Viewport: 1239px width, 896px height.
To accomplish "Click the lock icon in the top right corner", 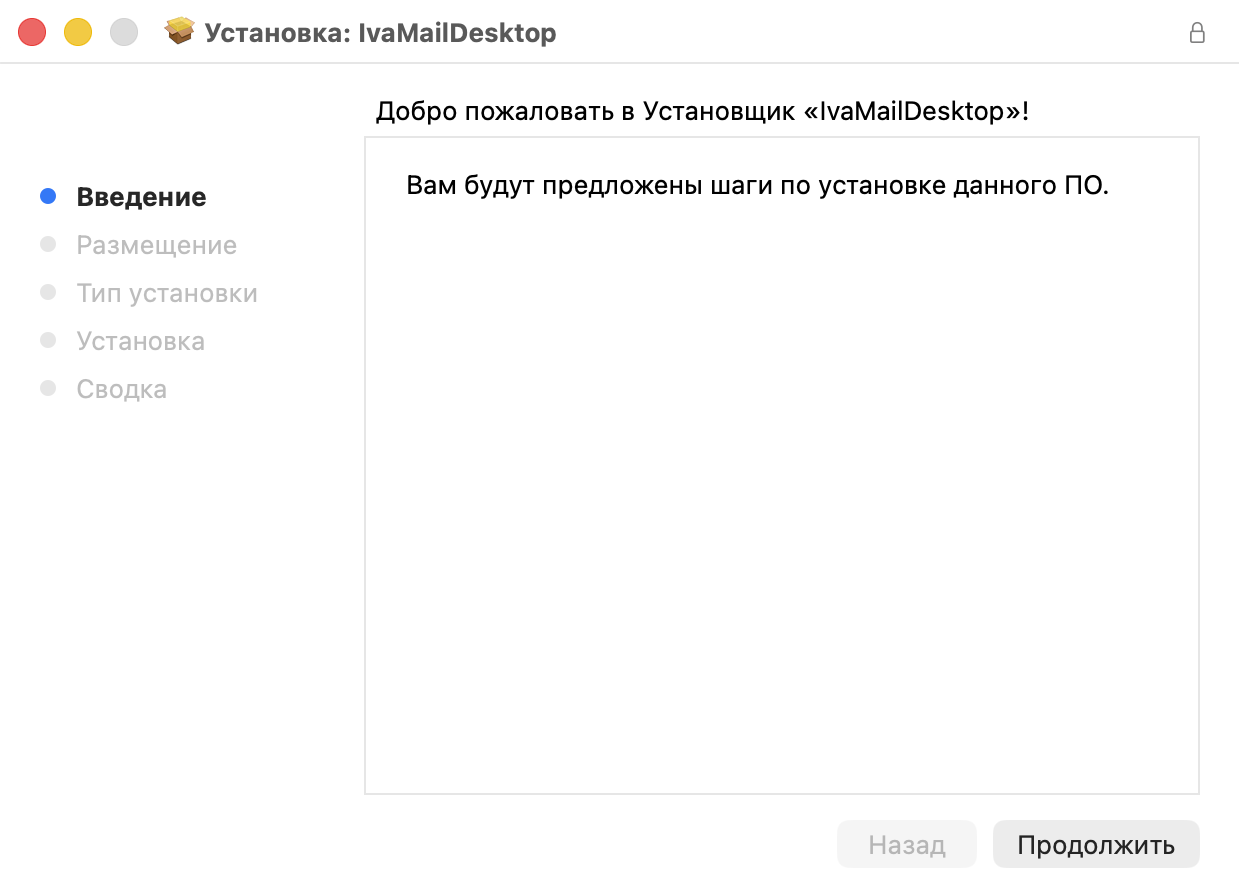I will (1197, 33).
